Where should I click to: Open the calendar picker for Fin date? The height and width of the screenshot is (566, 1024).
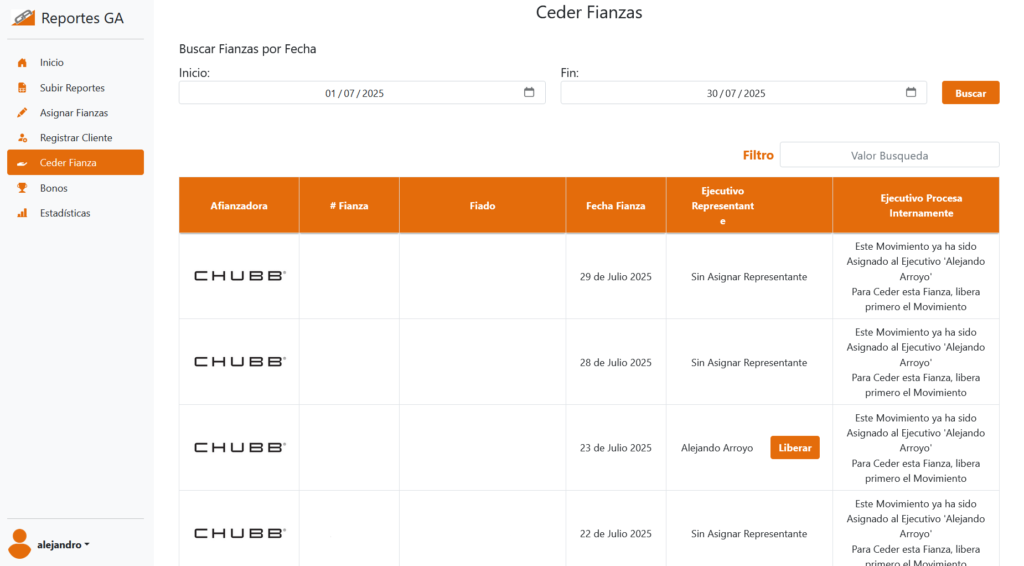tap(911, 93)
